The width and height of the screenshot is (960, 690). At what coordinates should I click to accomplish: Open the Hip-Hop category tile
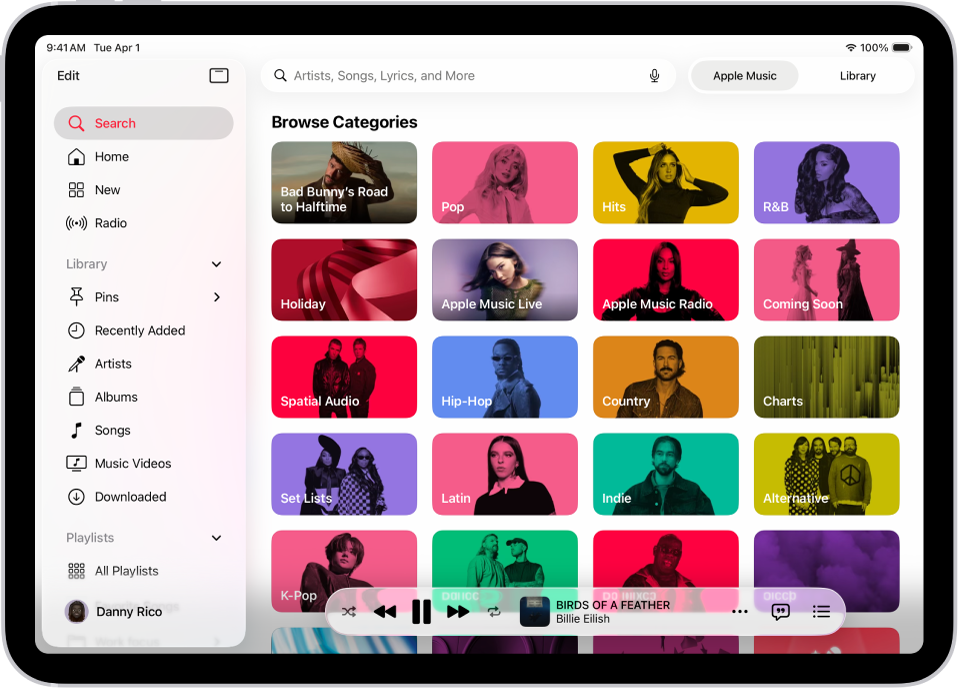504,377
